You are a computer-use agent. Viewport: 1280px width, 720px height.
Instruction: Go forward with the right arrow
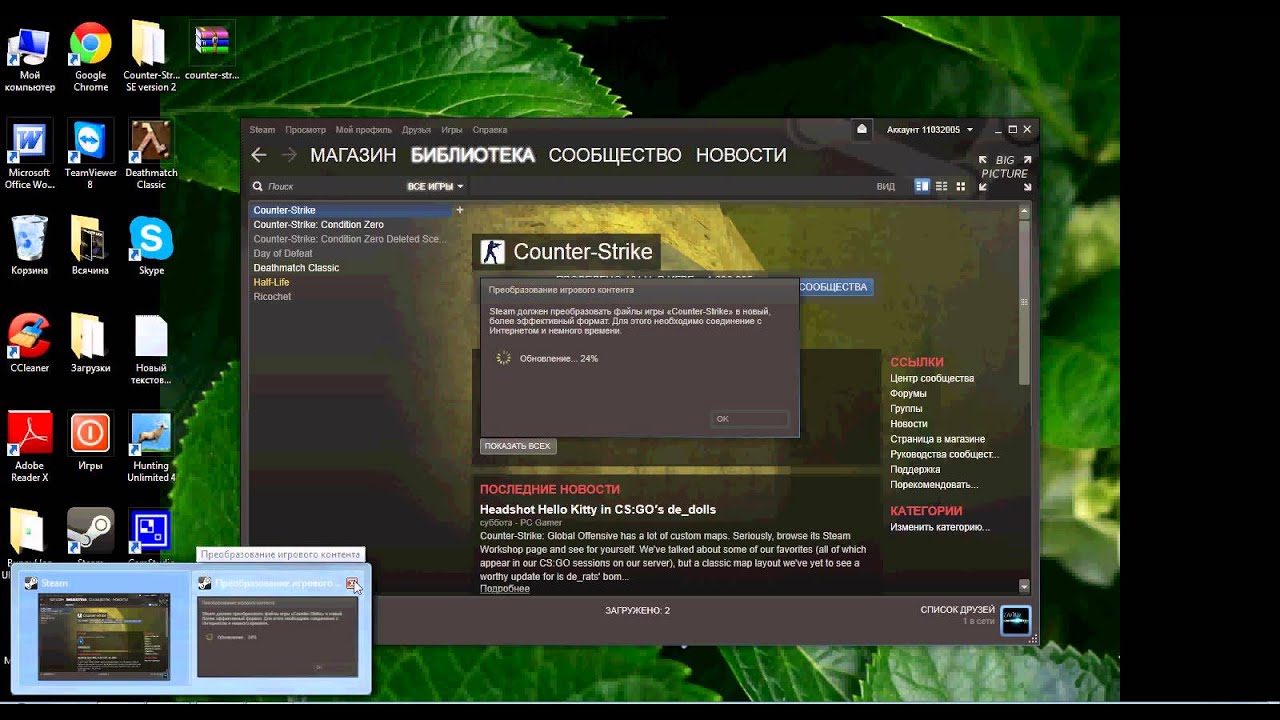[x=289, y=155]
